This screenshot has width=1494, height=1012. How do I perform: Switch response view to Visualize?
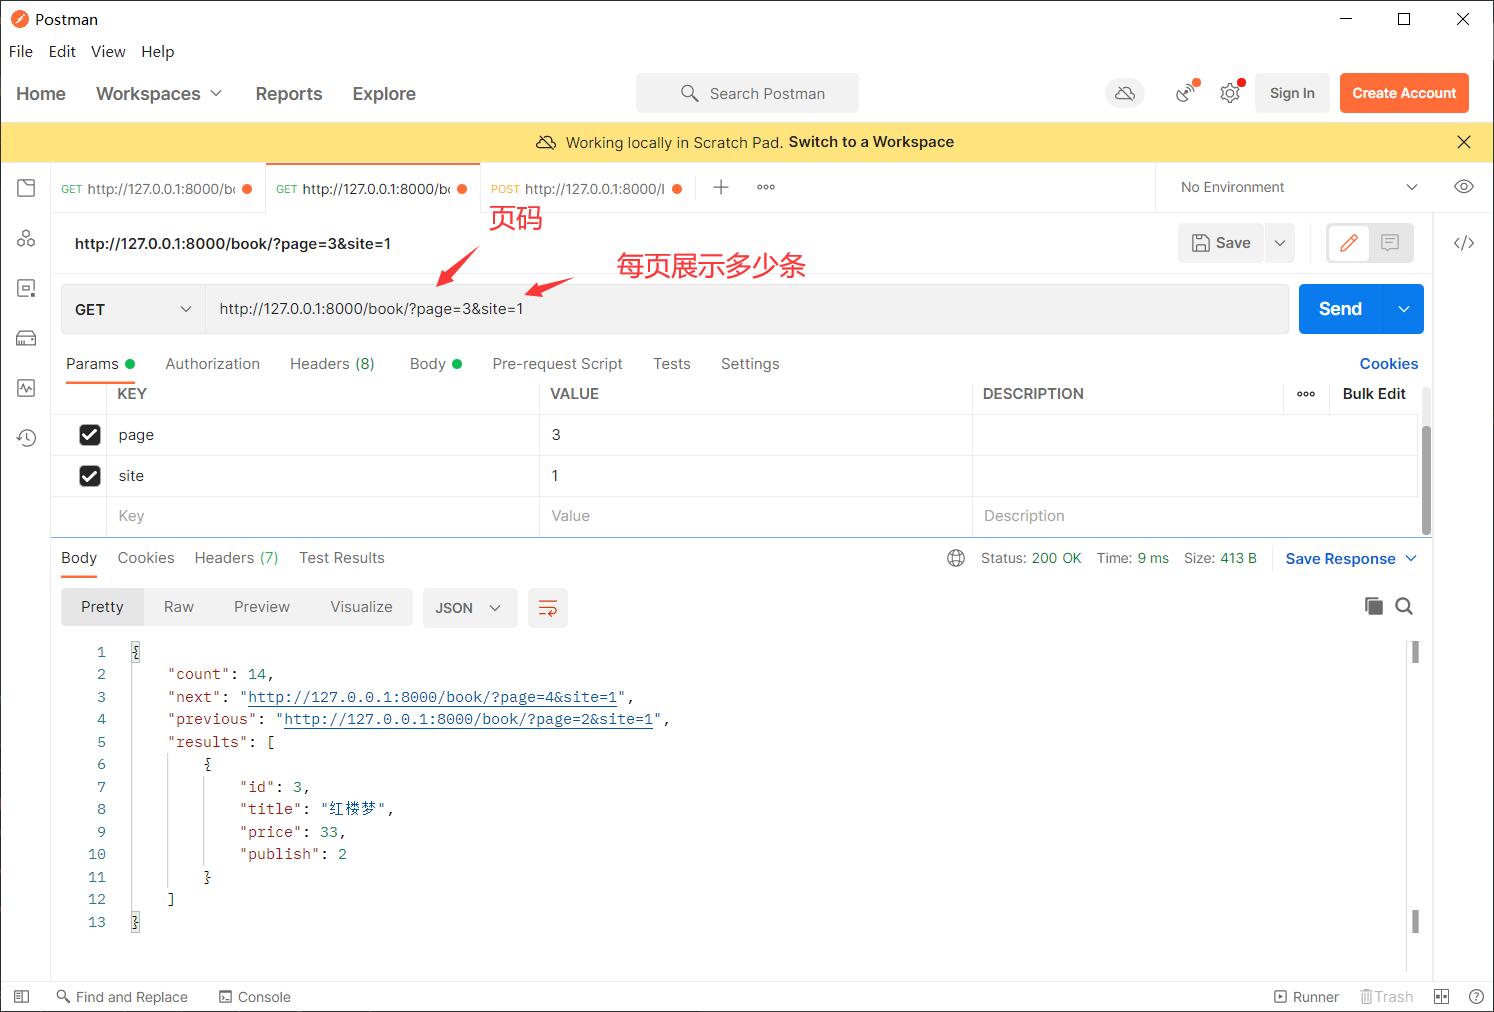pos(361,606)
